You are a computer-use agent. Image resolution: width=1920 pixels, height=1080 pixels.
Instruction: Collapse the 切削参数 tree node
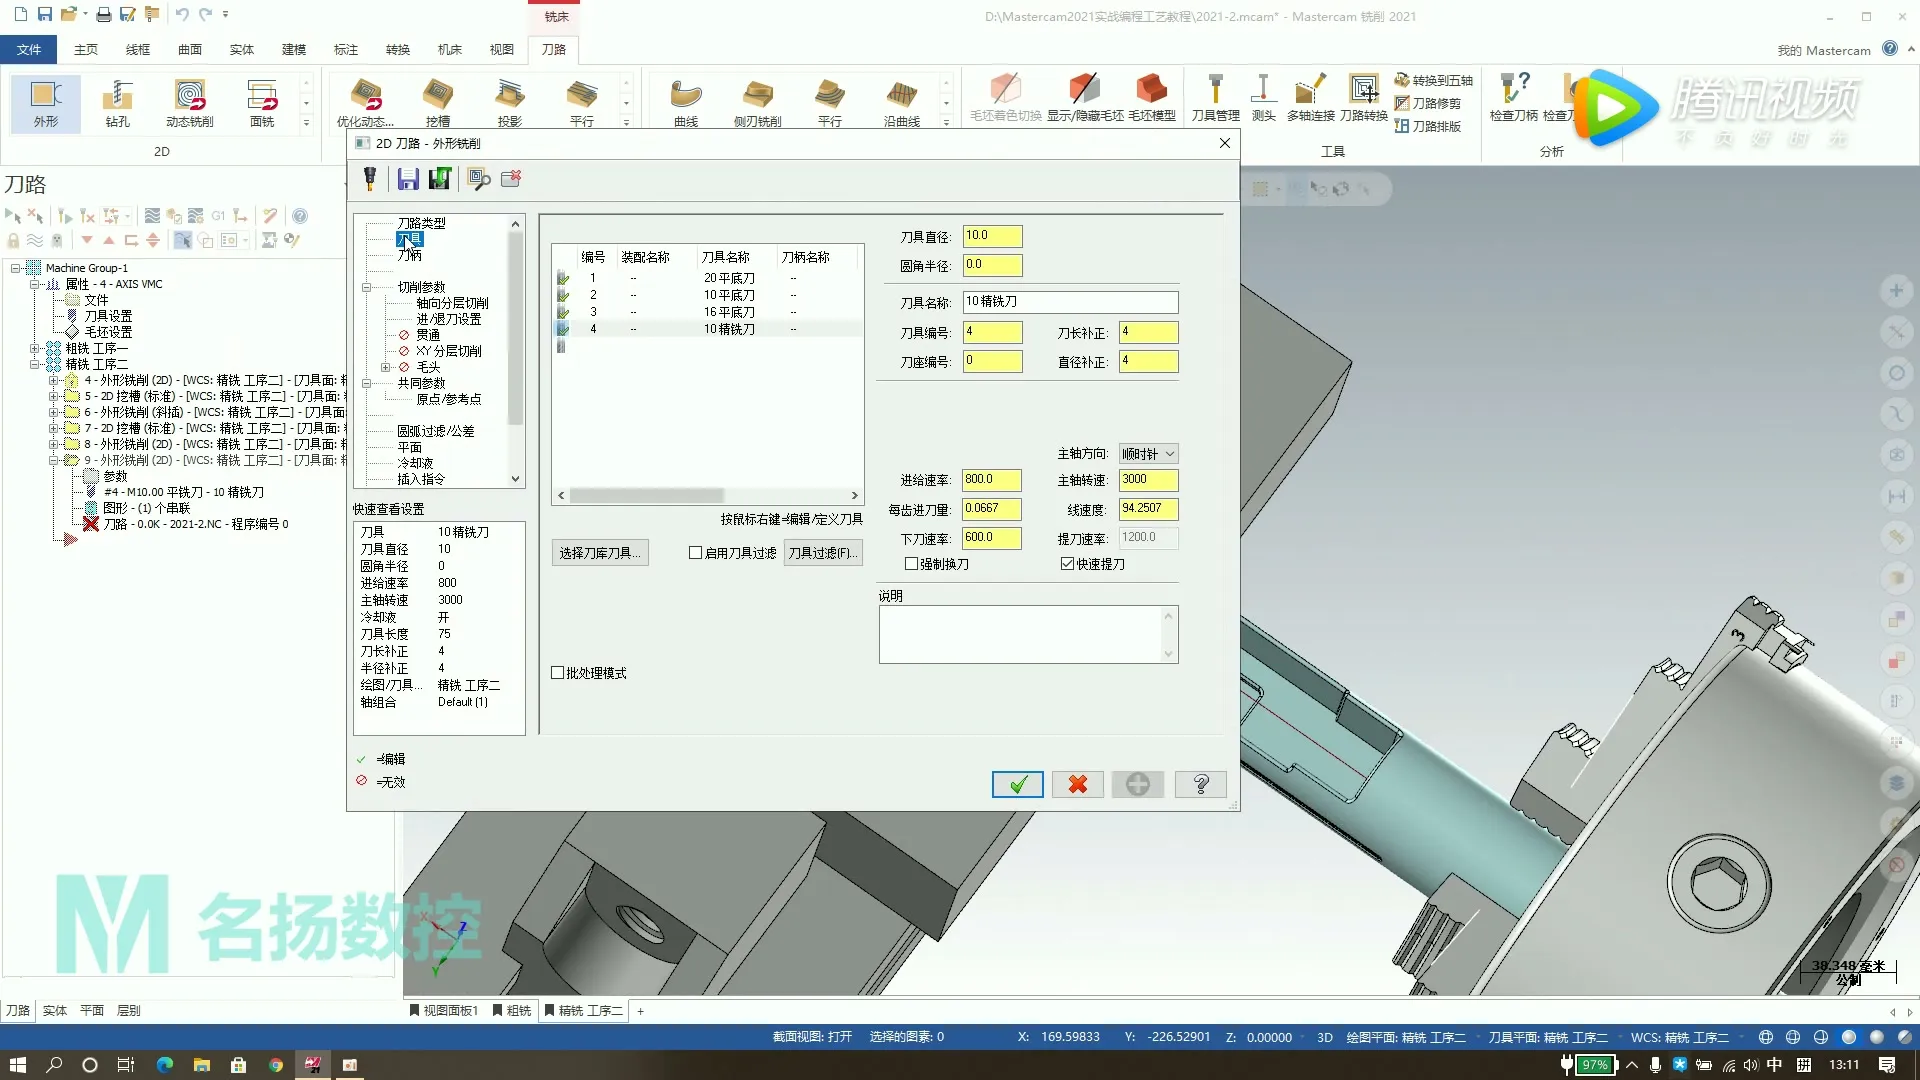pos(366,287)
